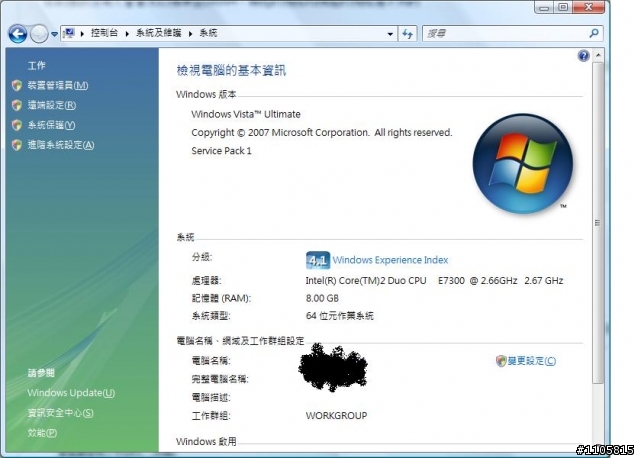Open the recent pages dropdown arrow
640x458 pixels.
(x=54, y=34)
